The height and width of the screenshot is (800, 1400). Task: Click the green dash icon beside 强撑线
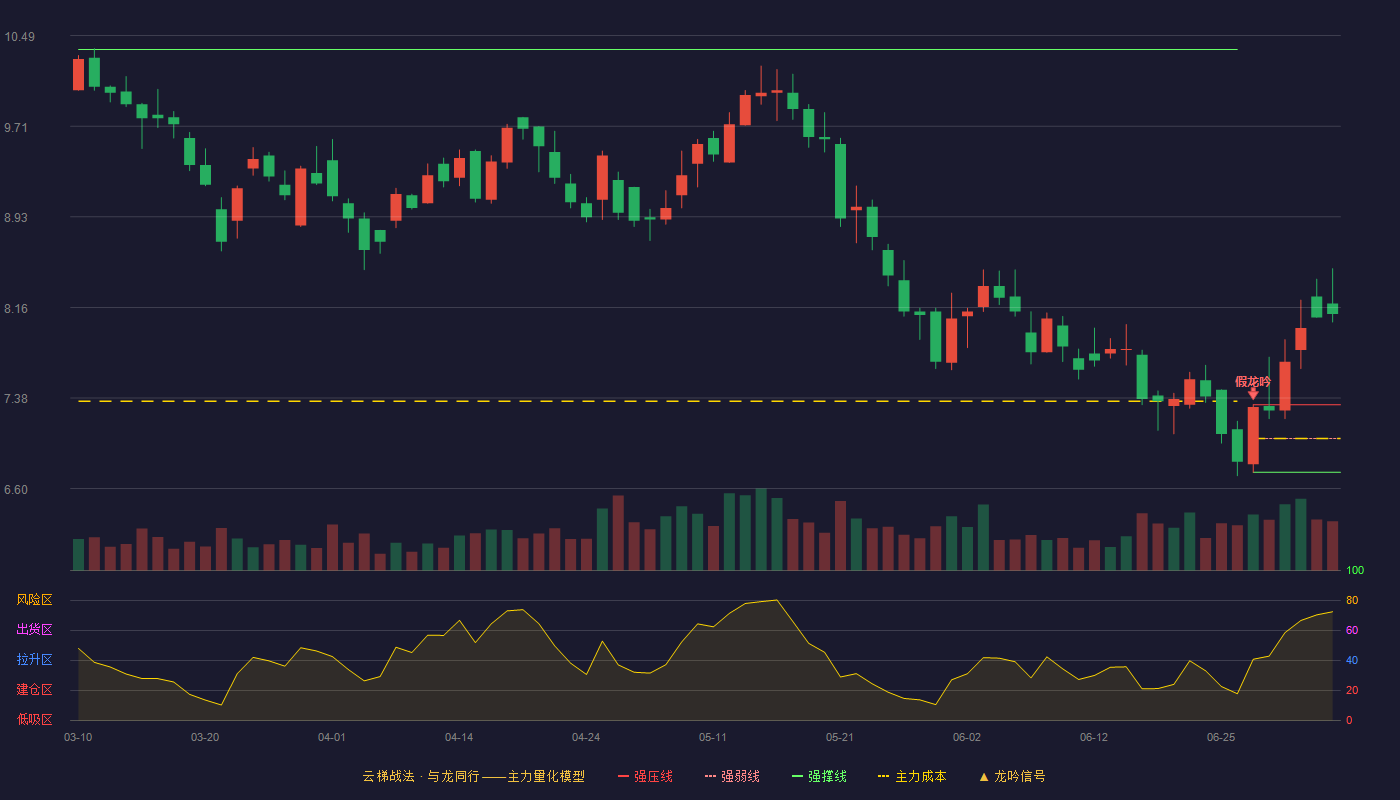tap(798, 776)
